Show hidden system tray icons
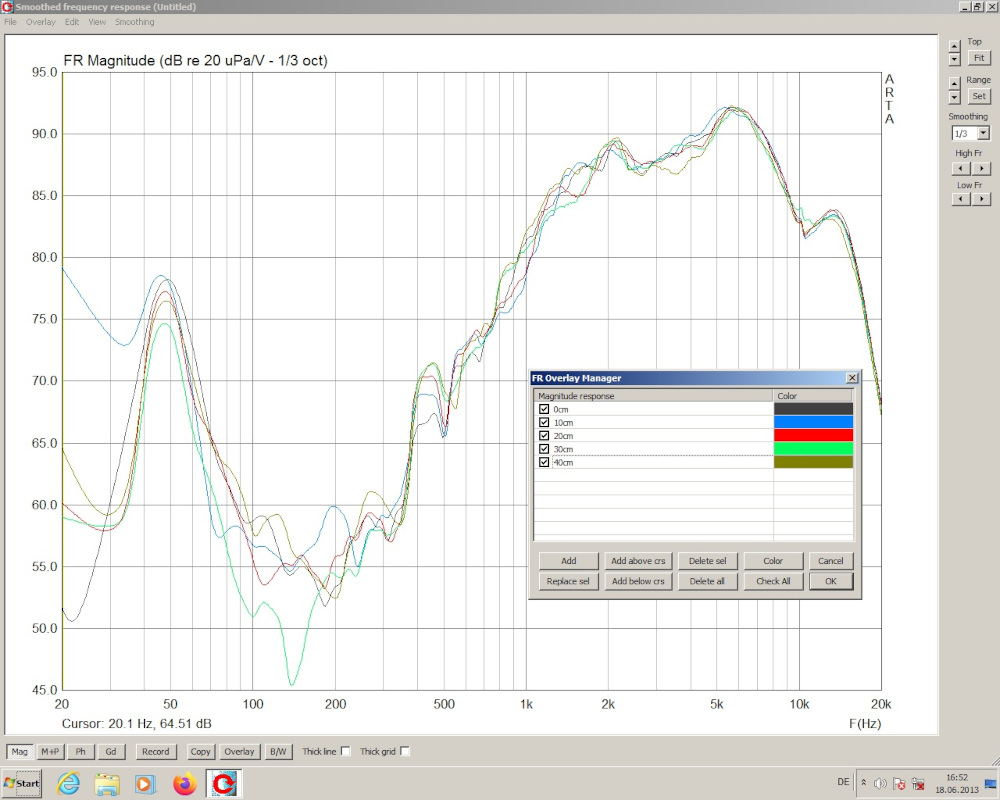Image resolution: width=1000 pixels, height=800 pixels. click(x=864, y=783)
